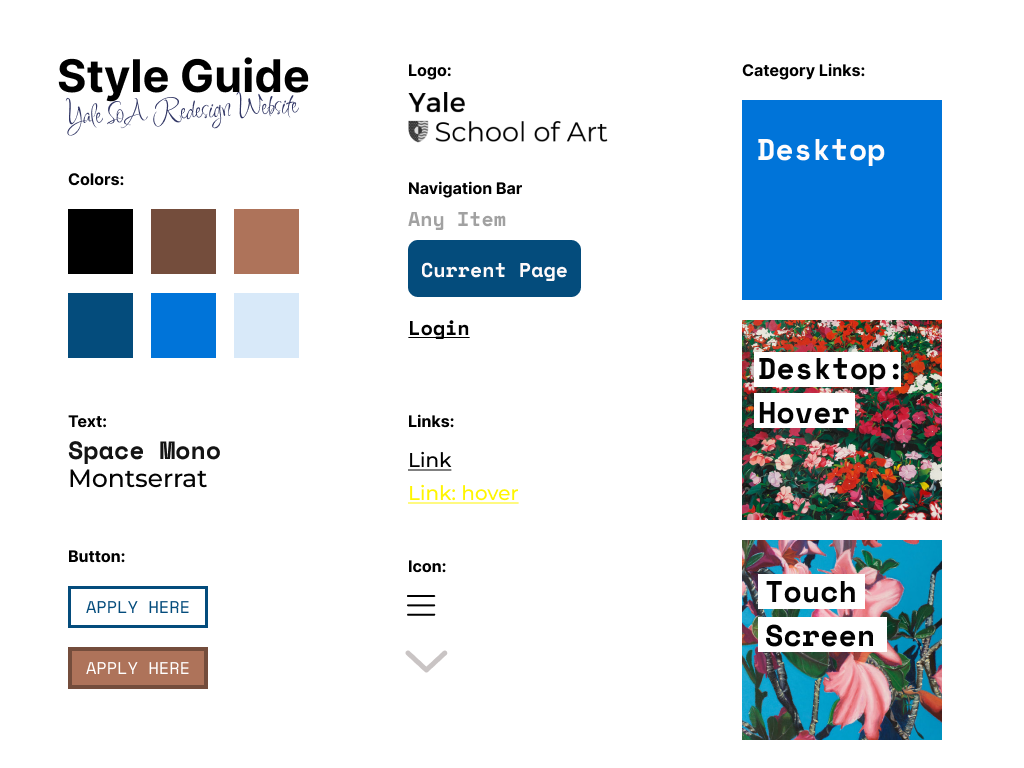Select the navy blue color swatch
The height and width of the screenshot is (768, 1024).
point(101,325)
